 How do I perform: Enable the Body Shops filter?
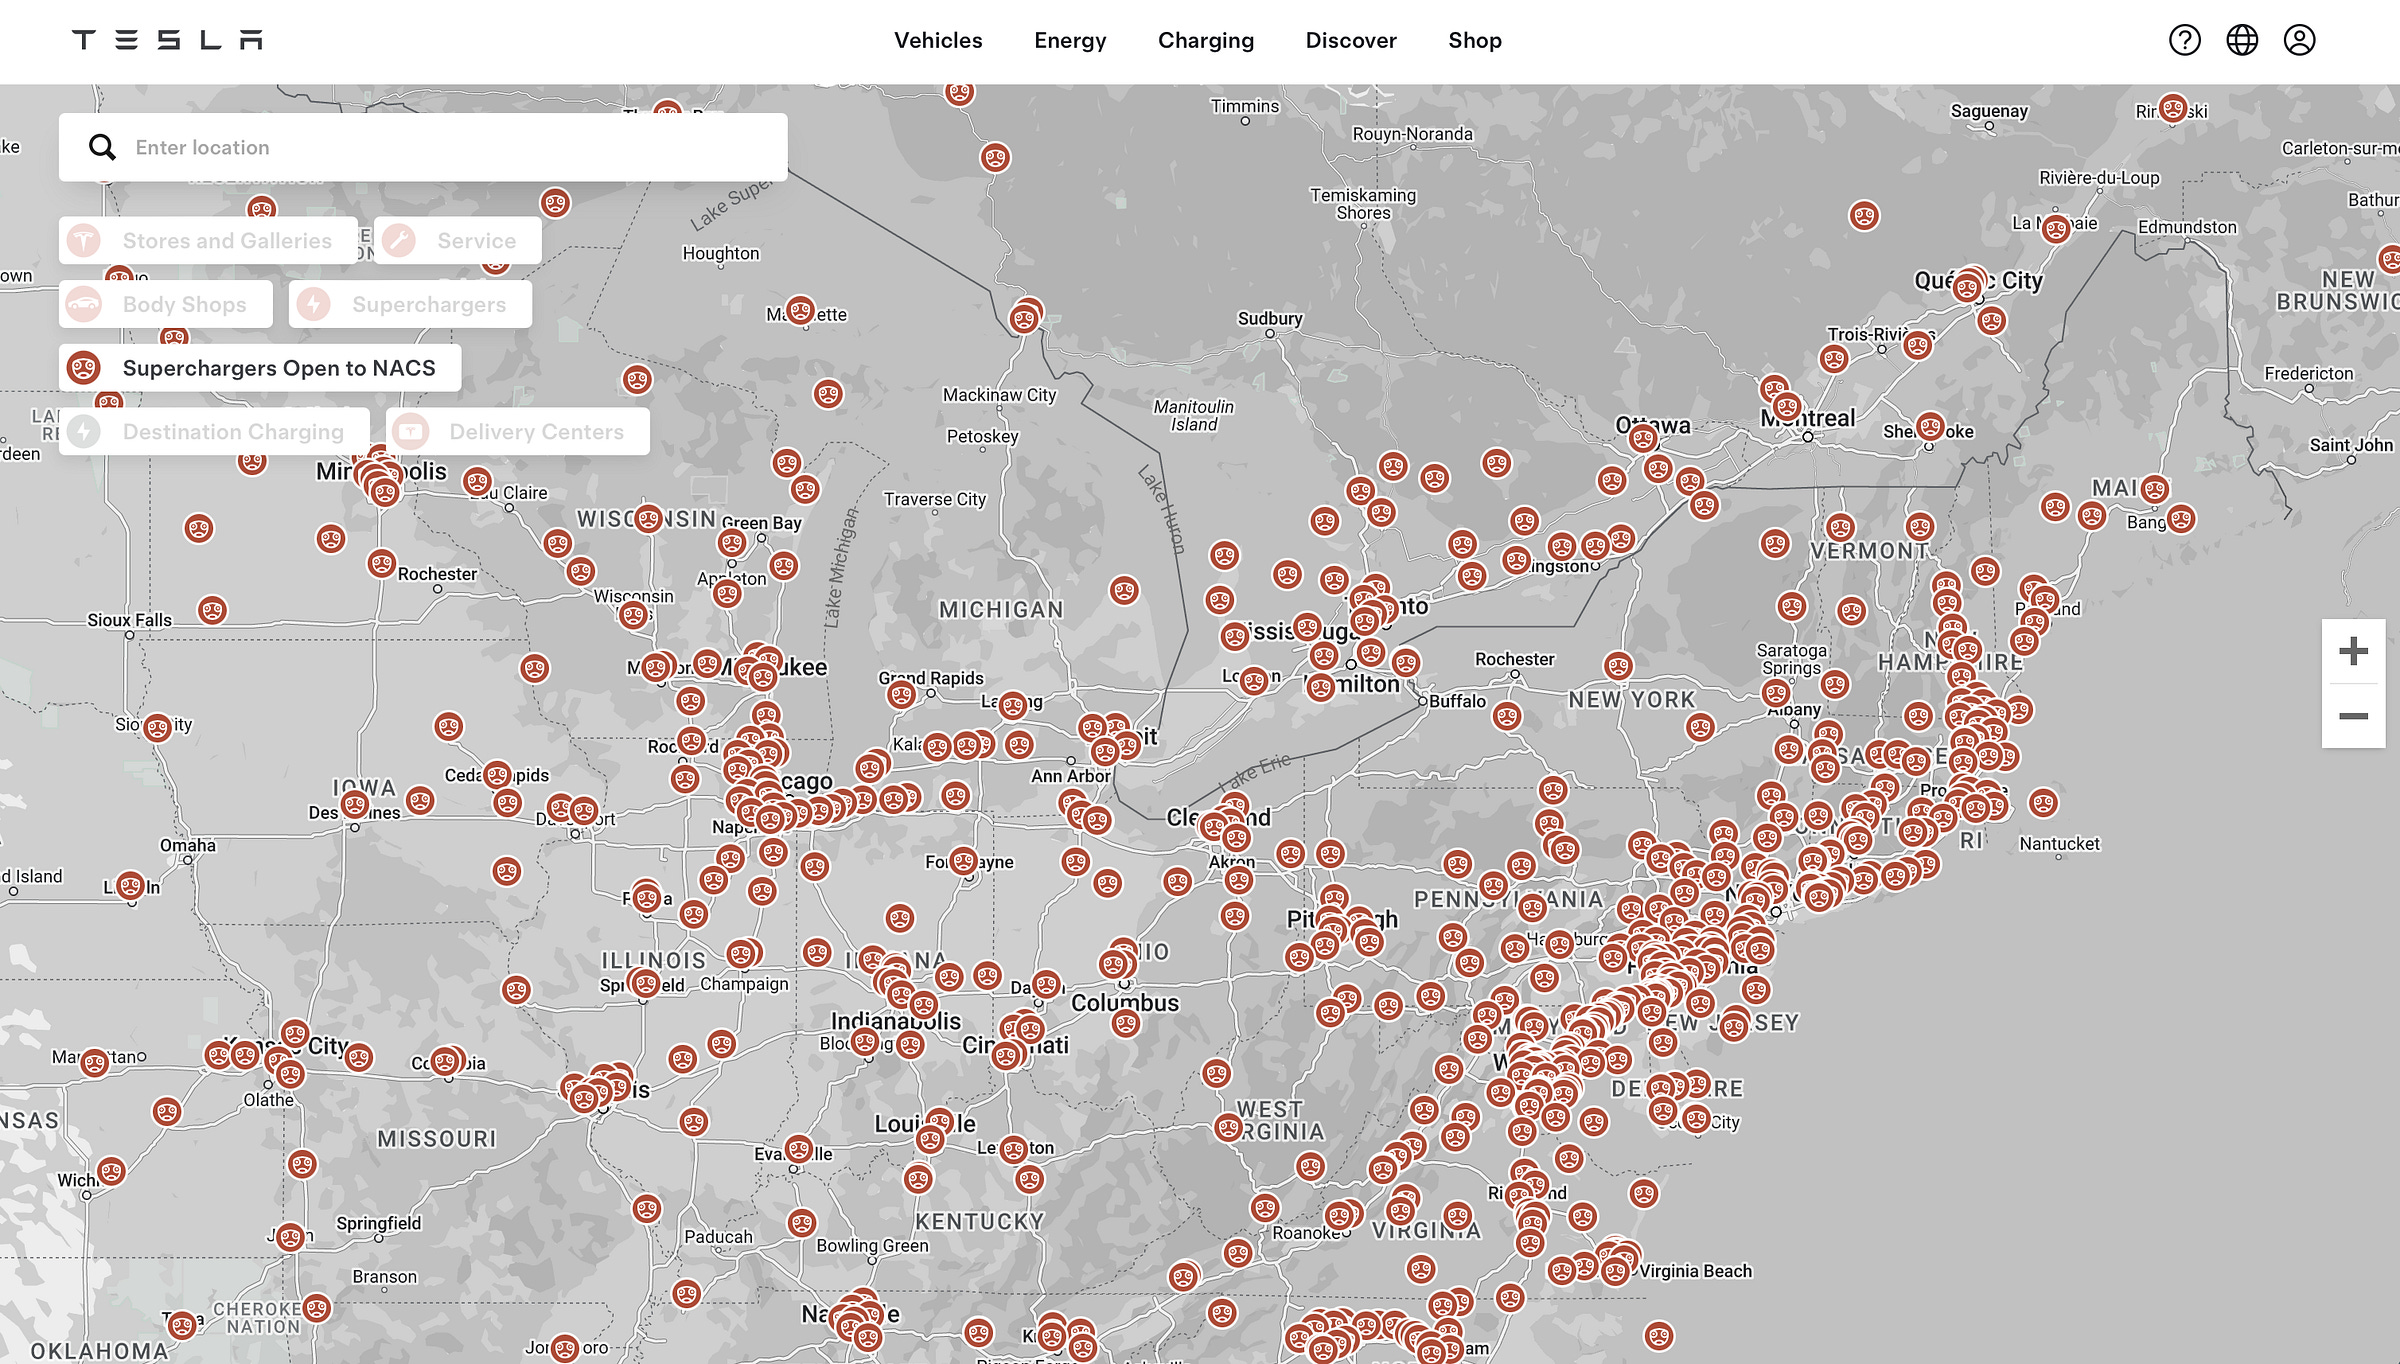click(166, 304)
